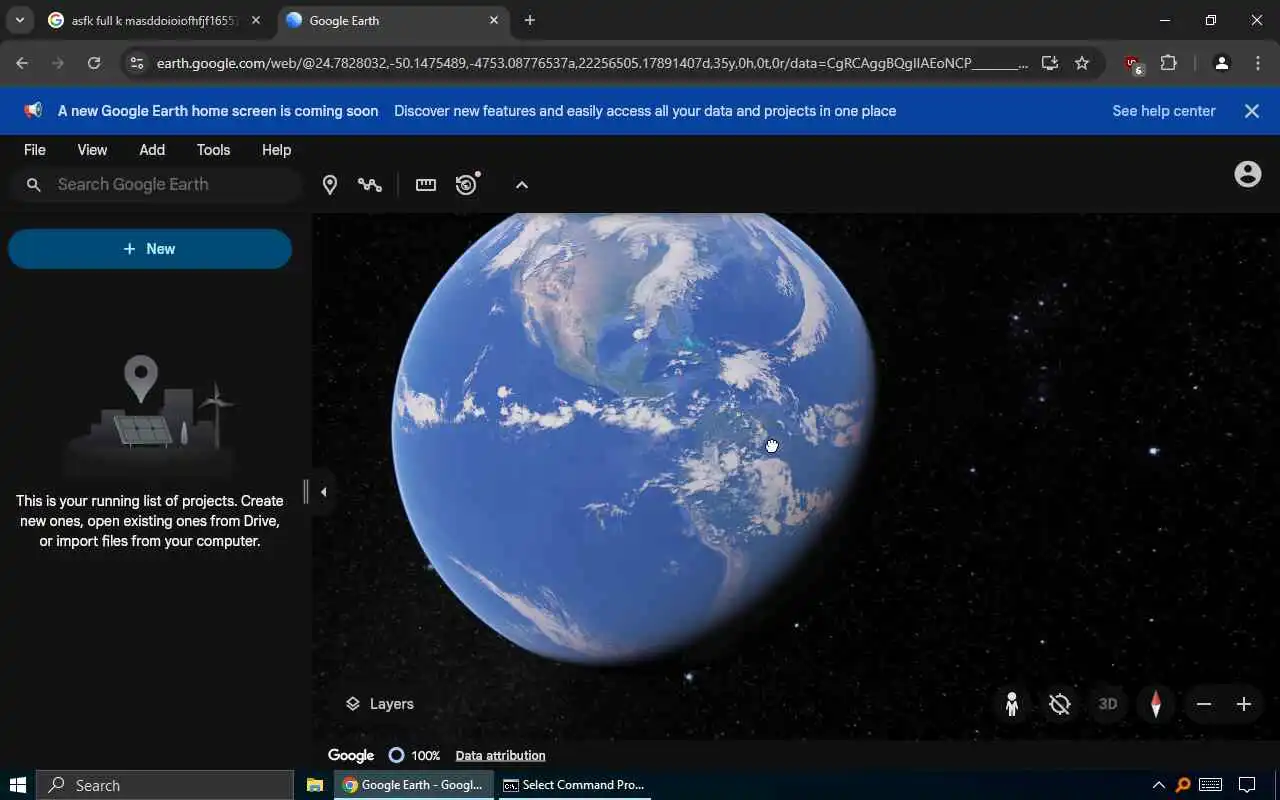Open the measure distance ruler tool

(x=426, y=184)
